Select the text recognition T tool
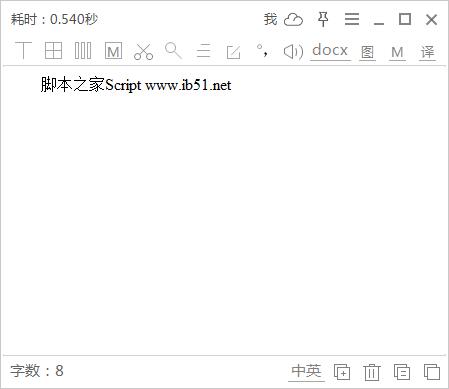The image size is (449, 389). [x=23, y=51]
